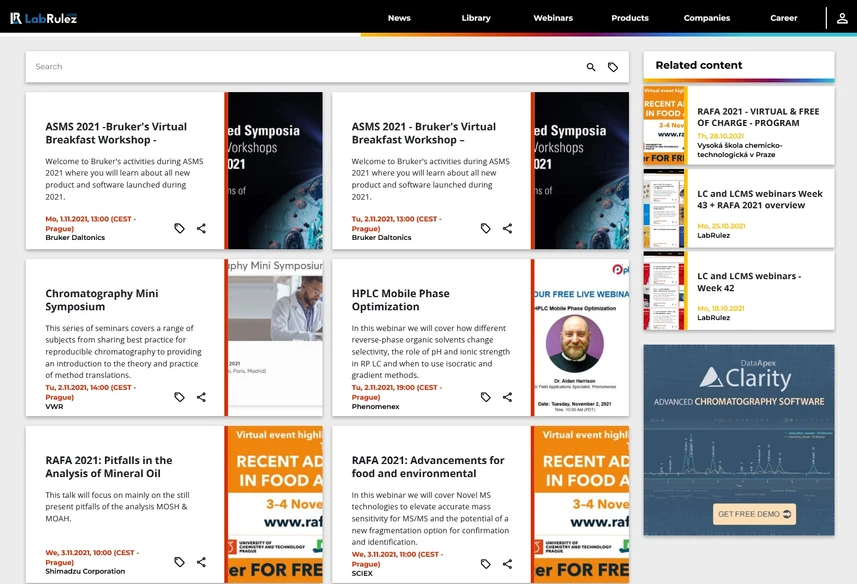The image size is (857, 584).
Task: Click the search magnifier icon
Action: pos(591,67)
